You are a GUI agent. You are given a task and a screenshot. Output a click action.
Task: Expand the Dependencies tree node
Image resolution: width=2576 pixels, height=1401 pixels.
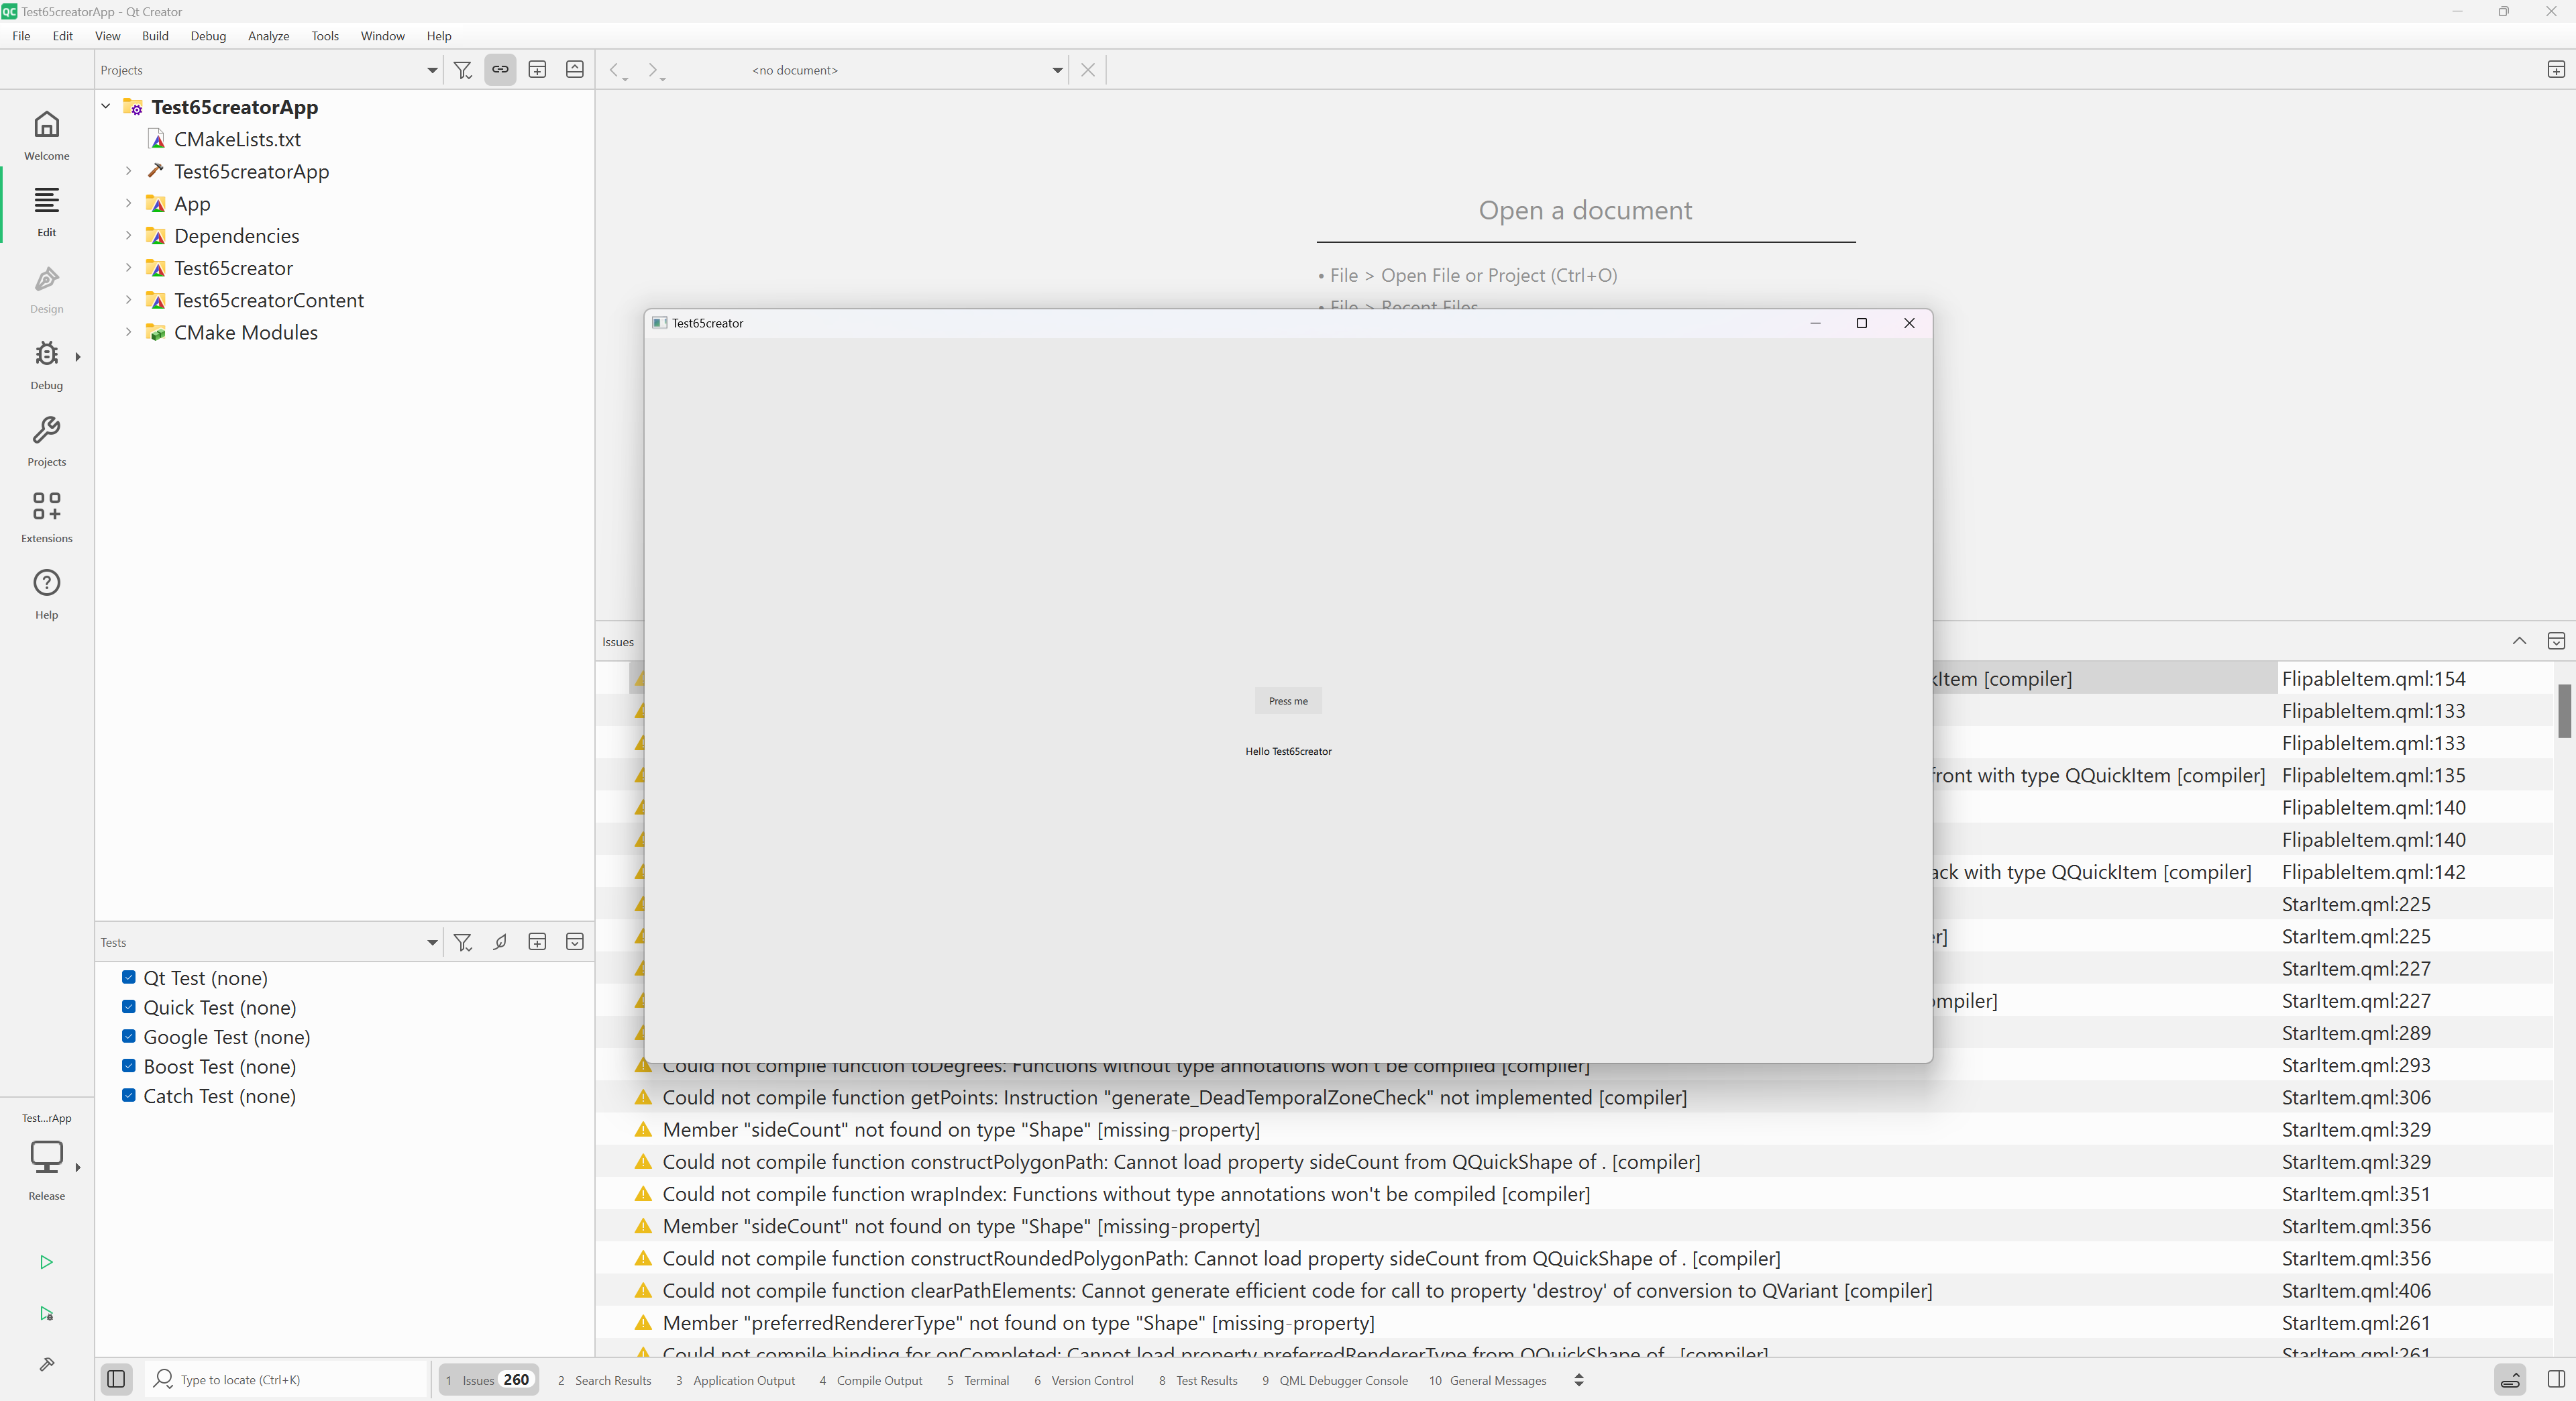(128, 236)
